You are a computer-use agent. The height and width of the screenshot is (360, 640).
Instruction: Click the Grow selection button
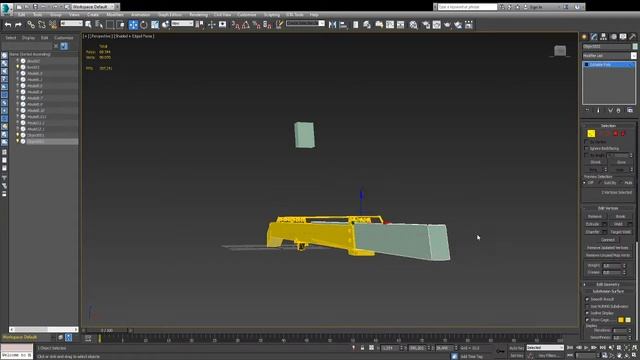click(x=621, y=162)
